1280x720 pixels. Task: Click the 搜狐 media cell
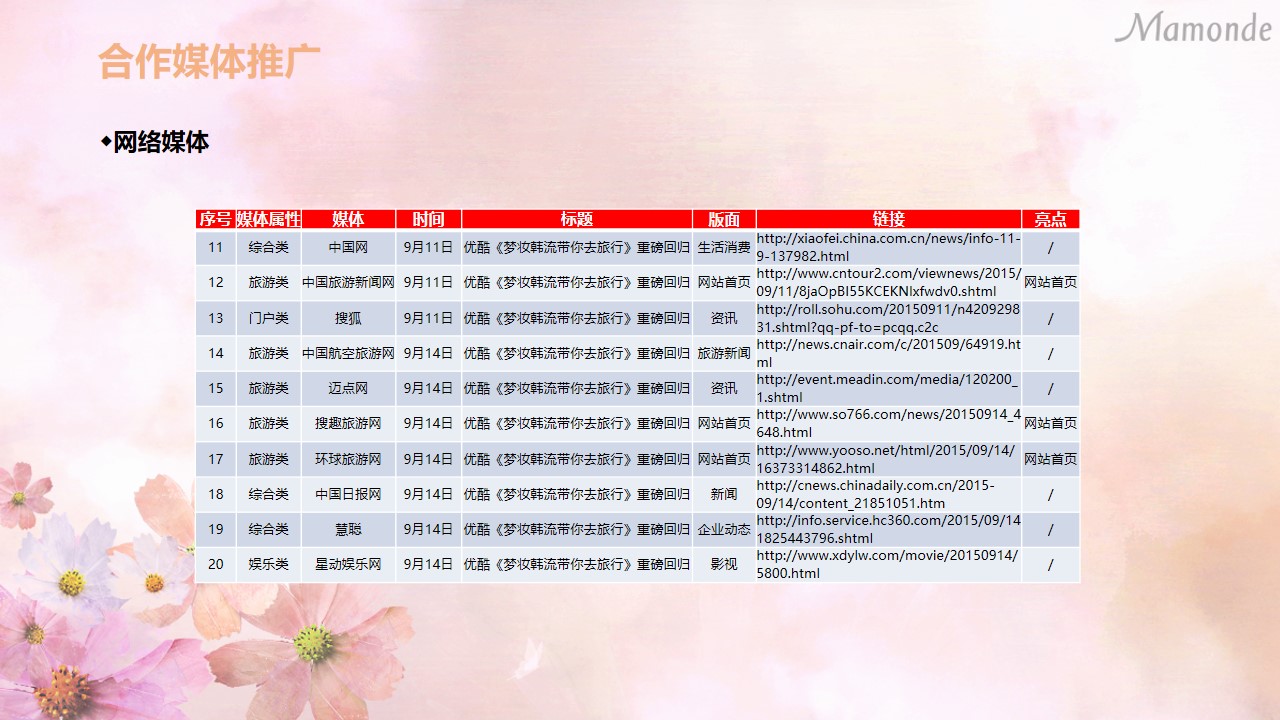click(x=348, y=318)
